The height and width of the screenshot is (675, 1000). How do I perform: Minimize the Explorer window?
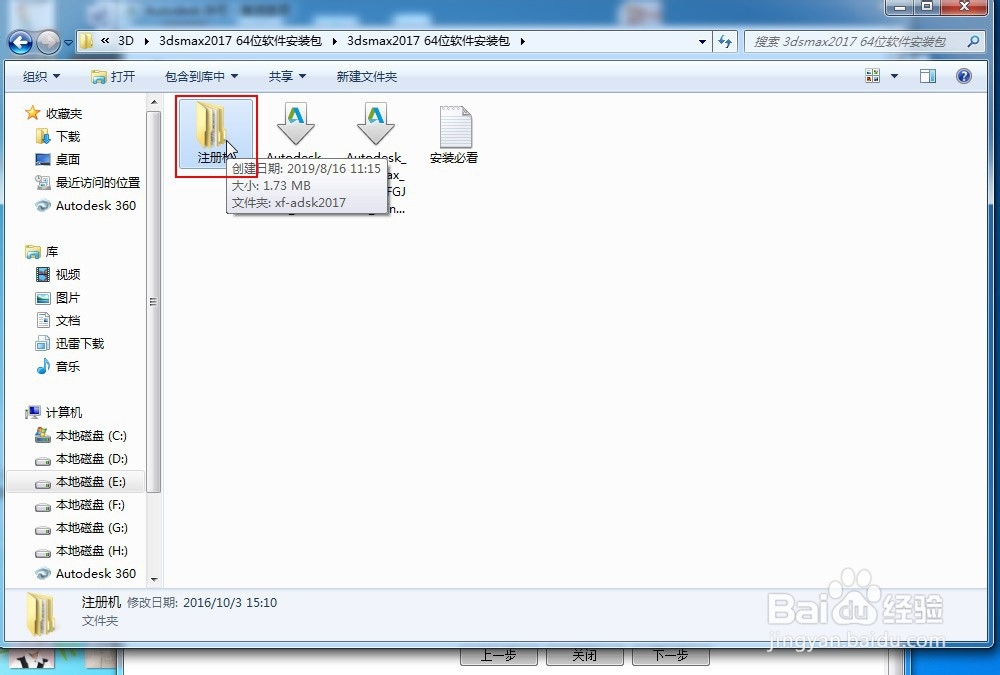(x=901, y=6)
